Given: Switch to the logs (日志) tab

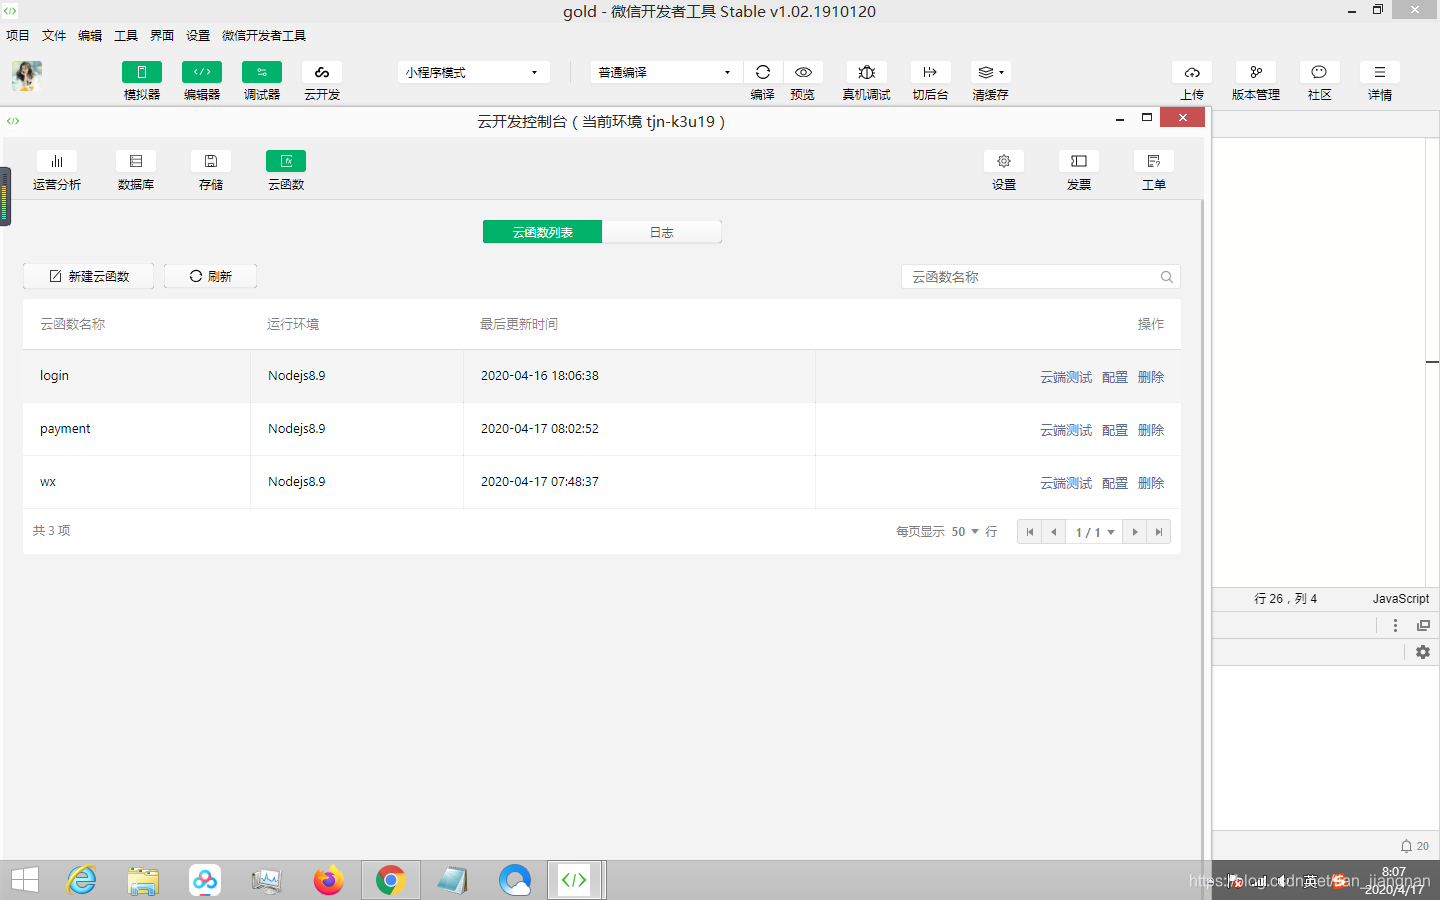Looking at the screenshot, I should point(662,232).
